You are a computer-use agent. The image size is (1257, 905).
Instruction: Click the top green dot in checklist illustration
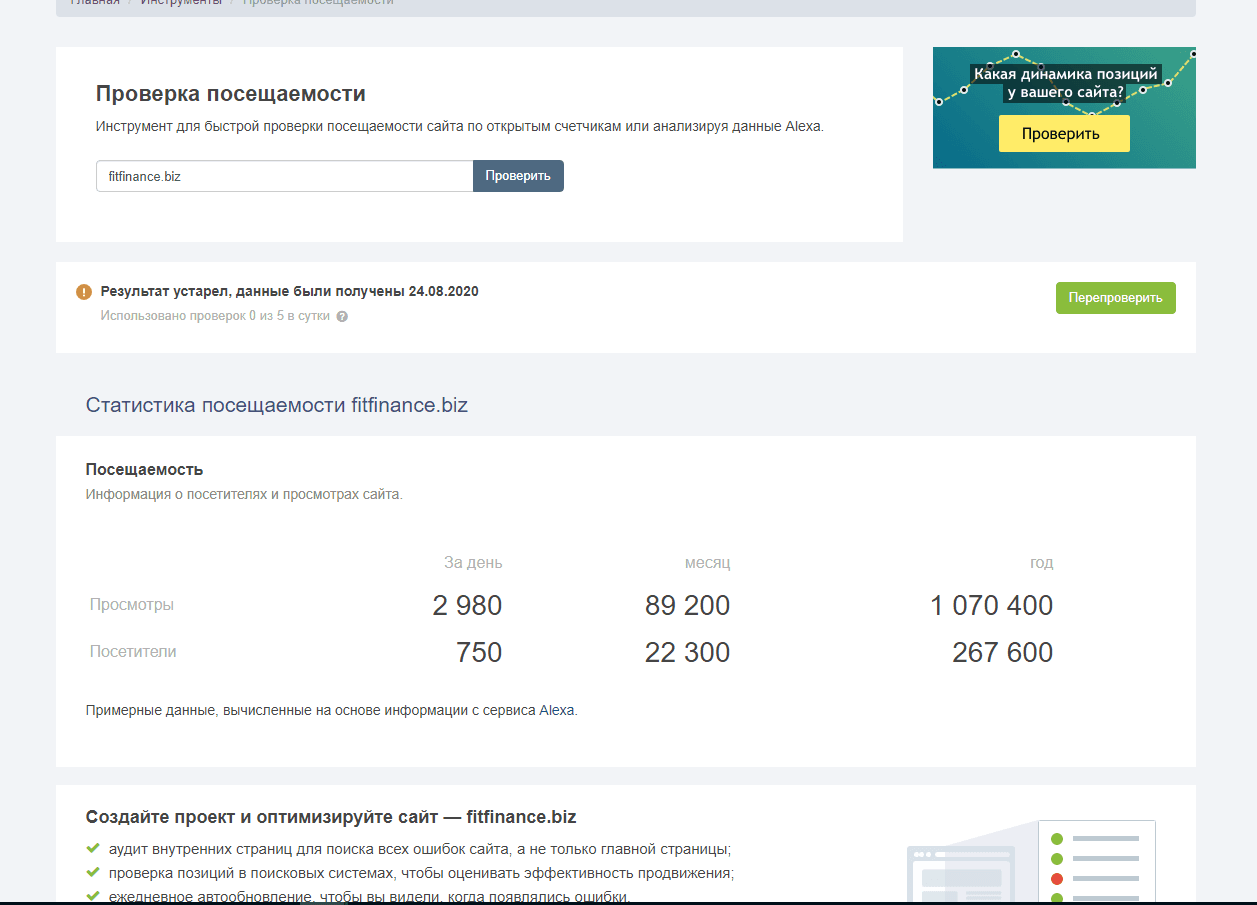1057,838
